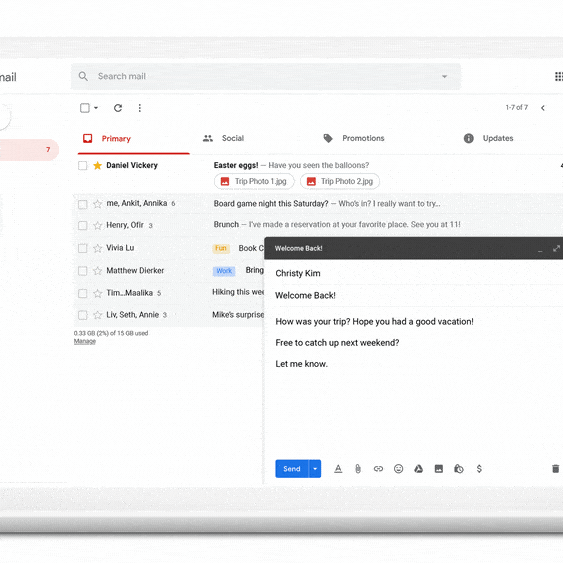Refresh the inbox mail list
Image resolution: width=563 pixels, height=563 pixels.
point(118,108)
